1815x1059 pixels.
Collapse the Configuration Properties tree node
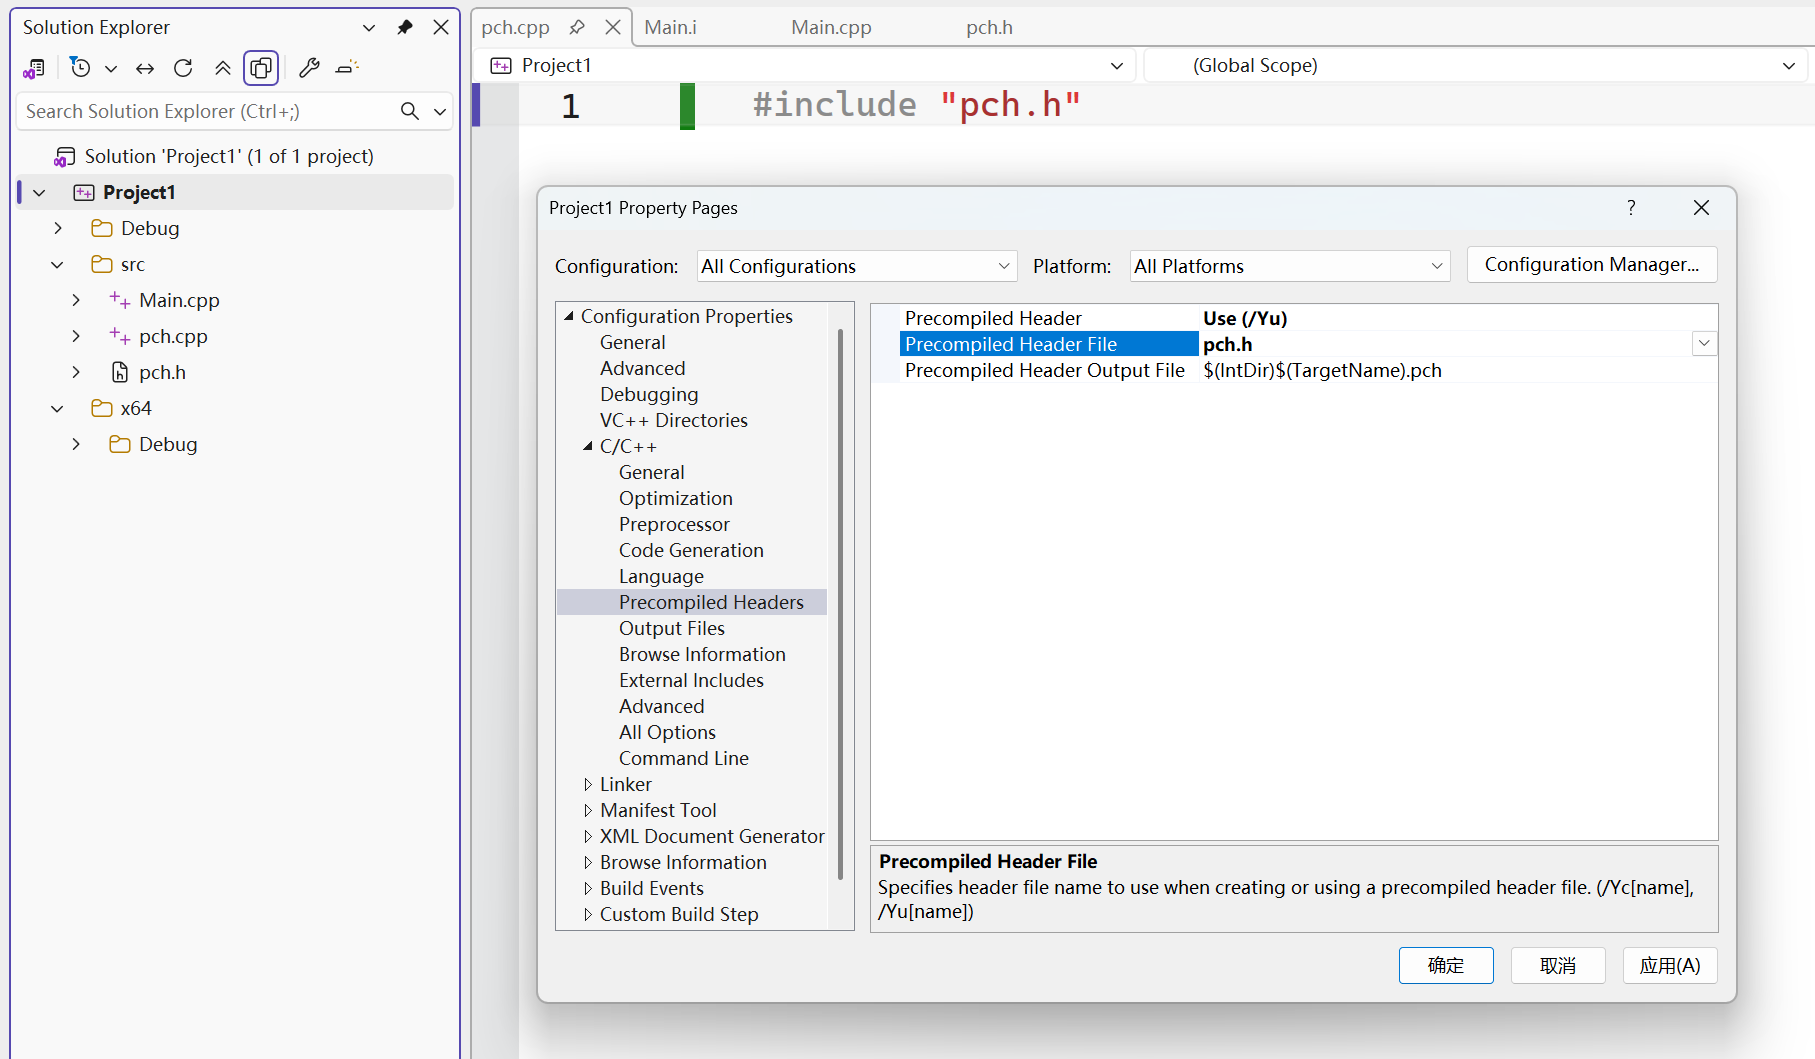(569, 317)
